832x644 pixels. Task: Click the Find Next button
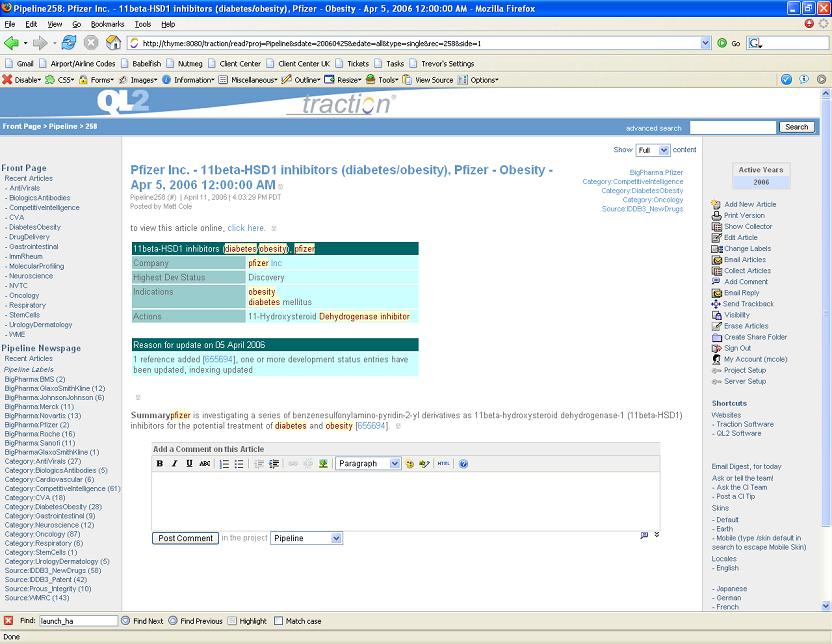pos(142,621)
